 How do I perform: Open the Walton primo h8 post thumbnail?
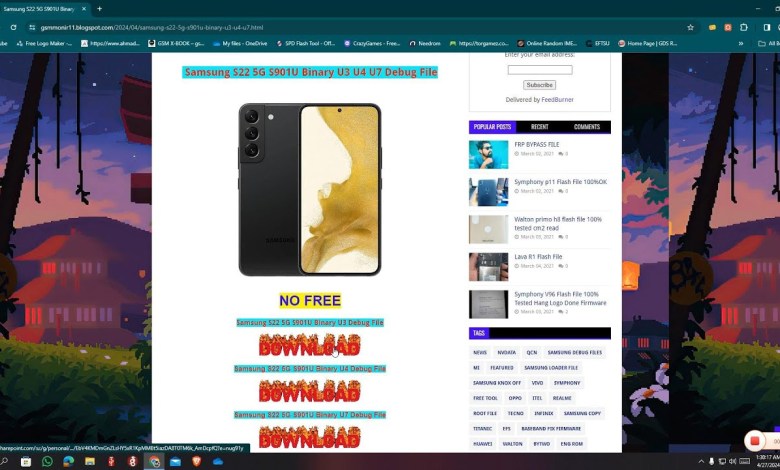[488, 229]
